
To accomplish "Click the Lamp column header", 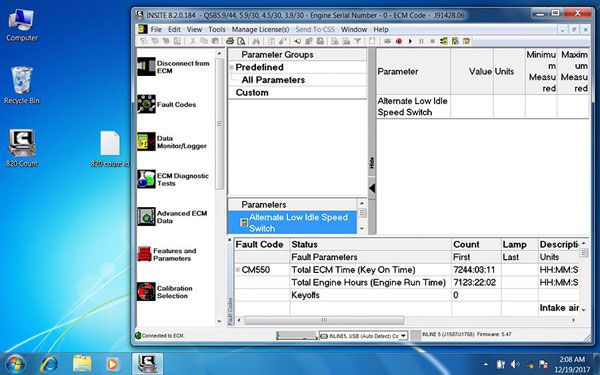I will point(520,245).
